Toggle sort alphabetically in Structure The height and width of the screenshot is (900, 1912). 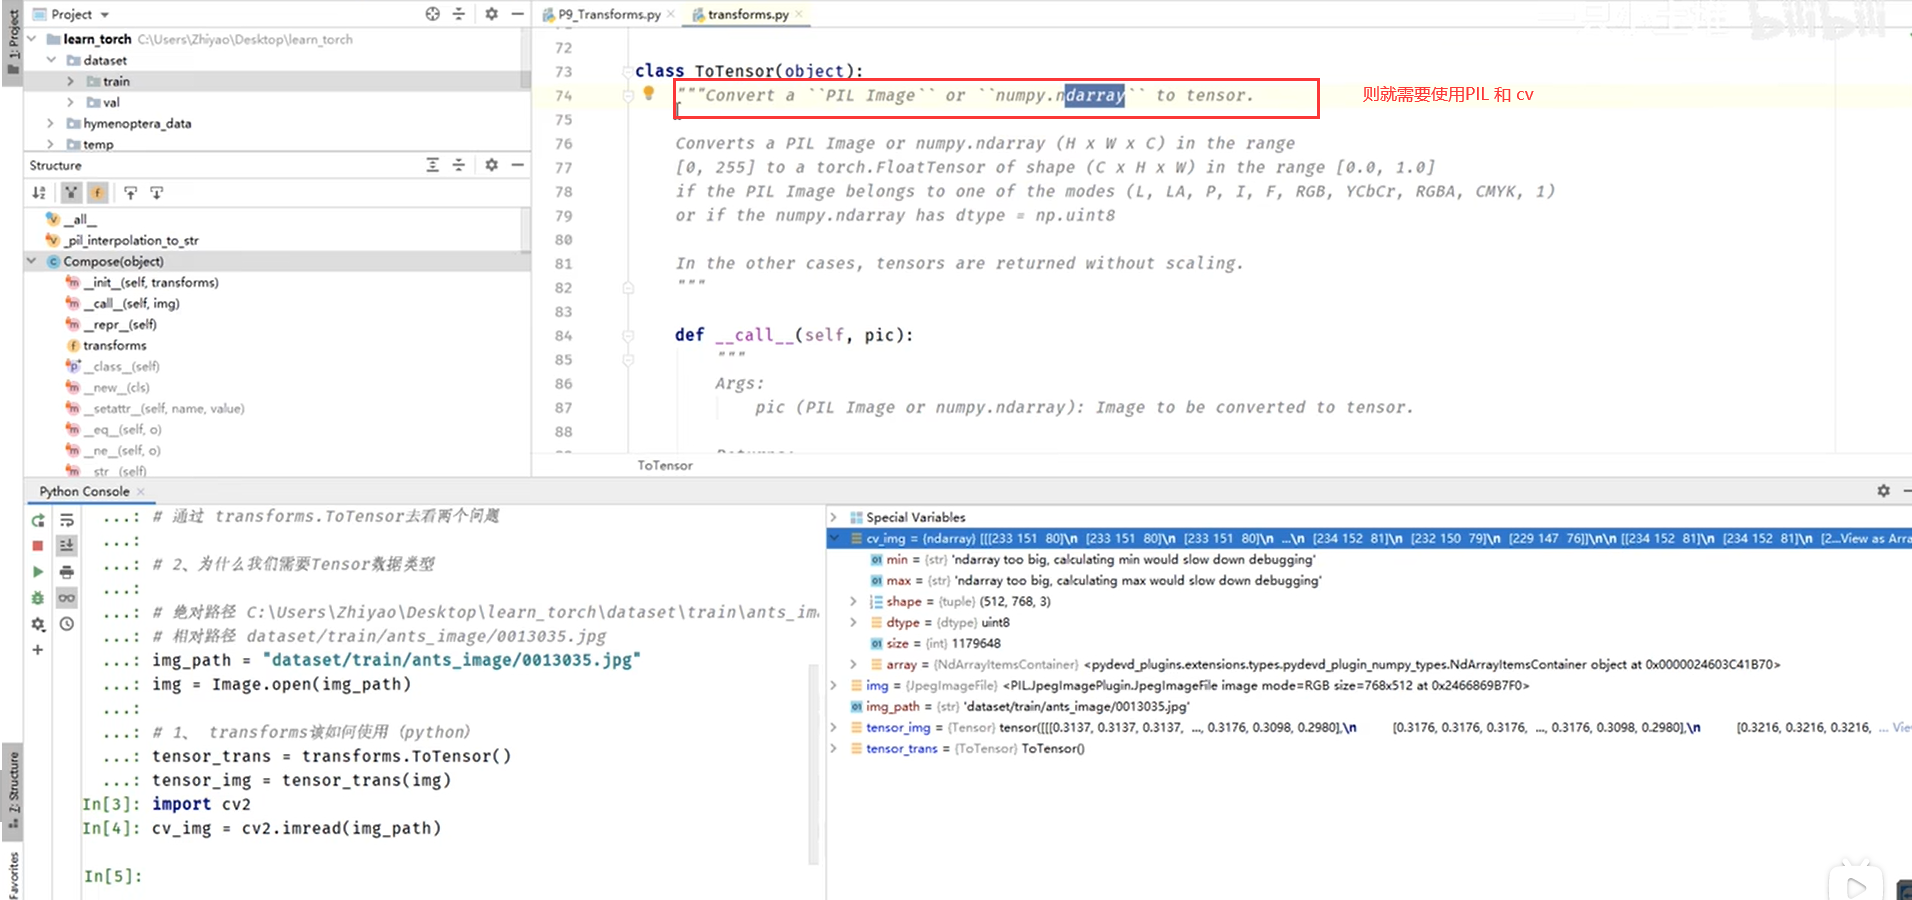[x=39, y=193]
